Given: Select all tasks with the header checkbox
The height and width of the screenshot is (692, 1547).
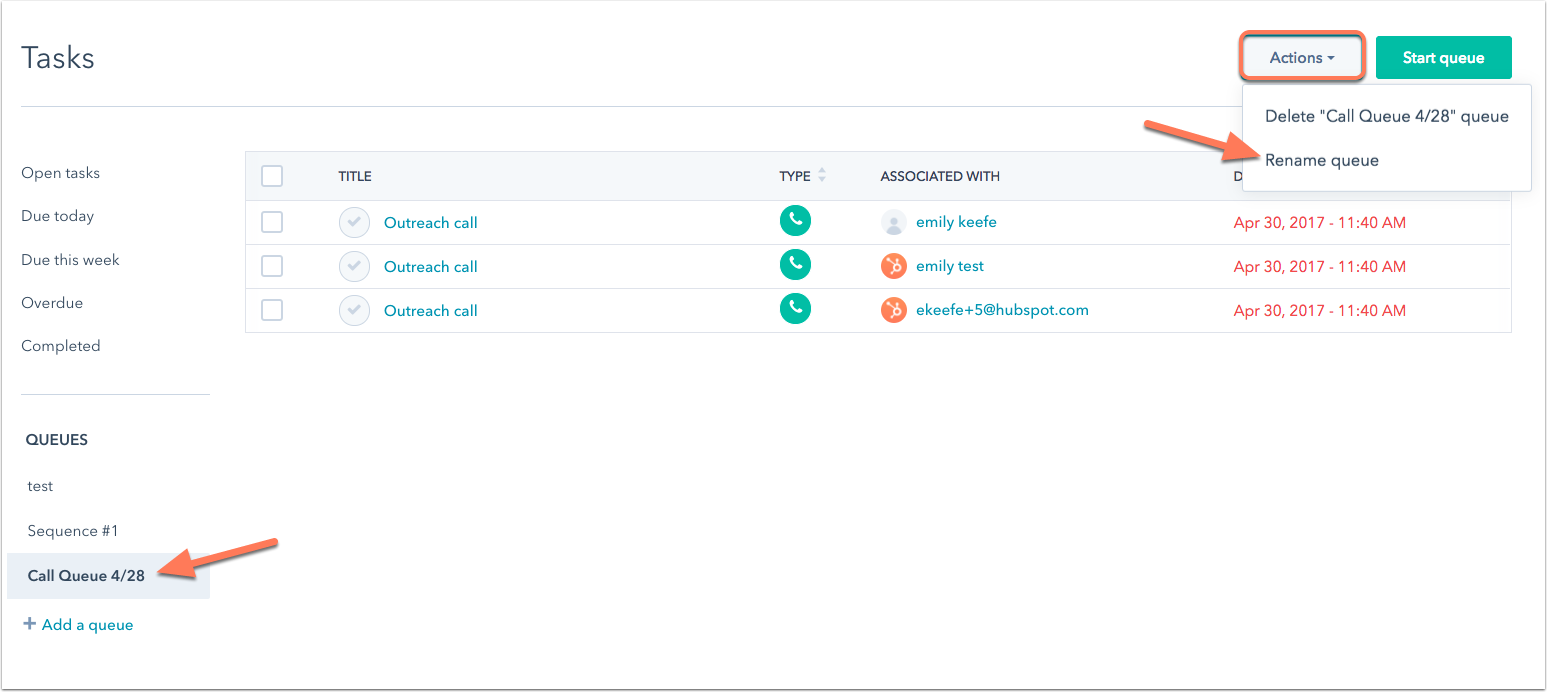Looking at the screenshot, I should (x=272, y=176).
